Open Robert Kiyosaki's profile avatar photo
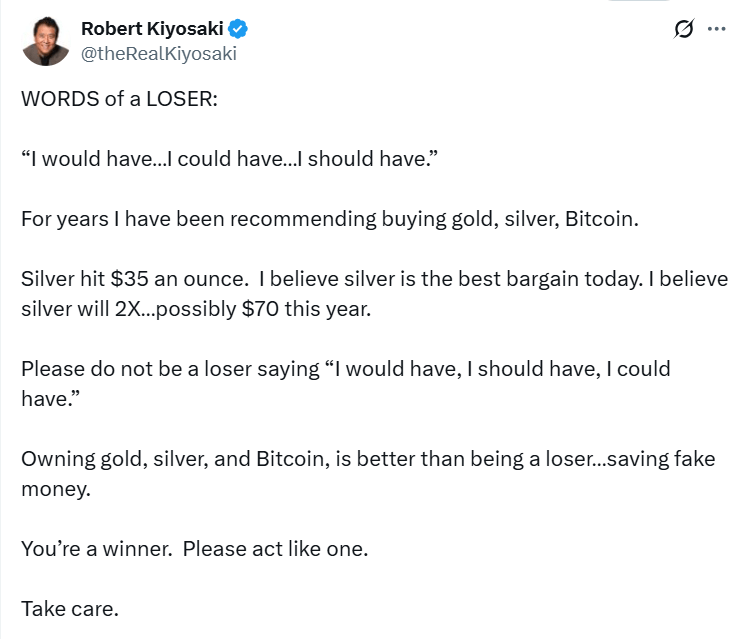 45,41
